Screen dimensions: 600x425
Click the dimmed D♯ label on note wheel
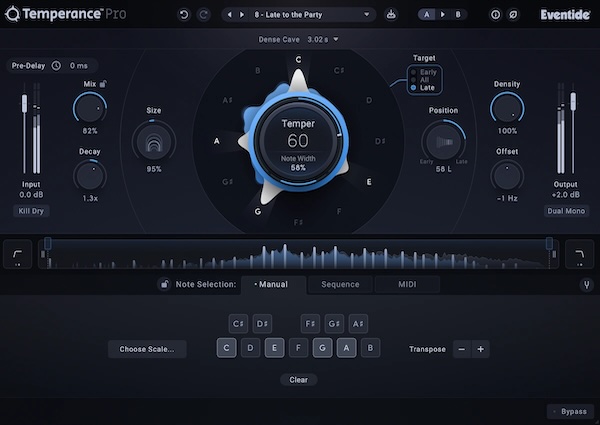[380, 141]
